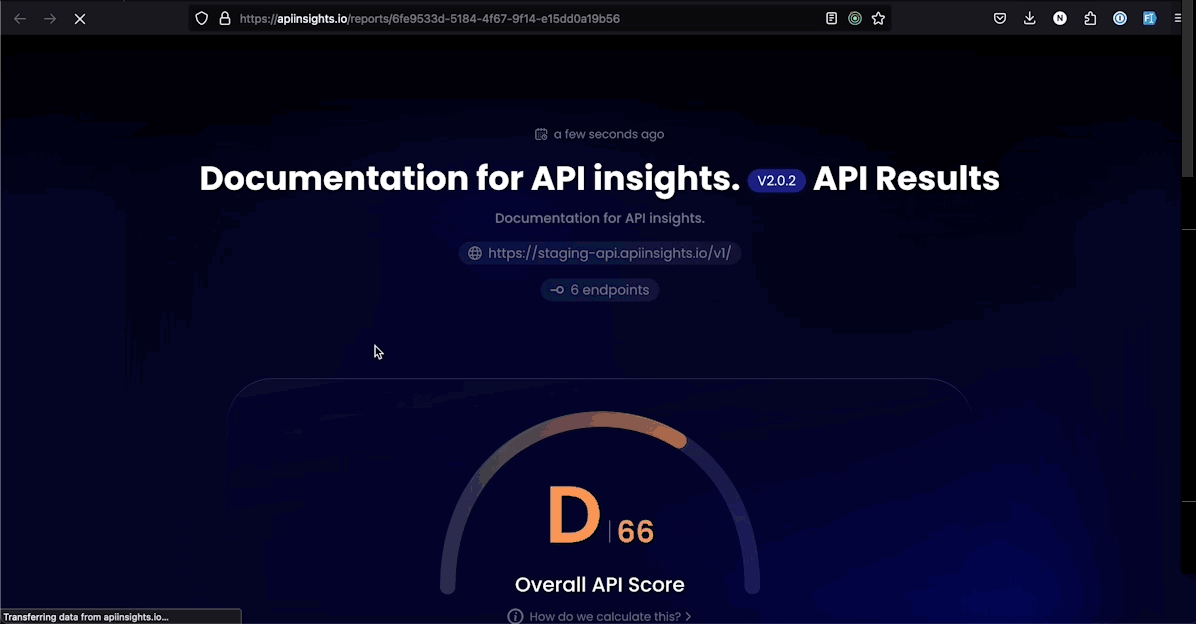Click the 'a few seconds ago' timestamp

pyautogui.click(x=609, y=134)
